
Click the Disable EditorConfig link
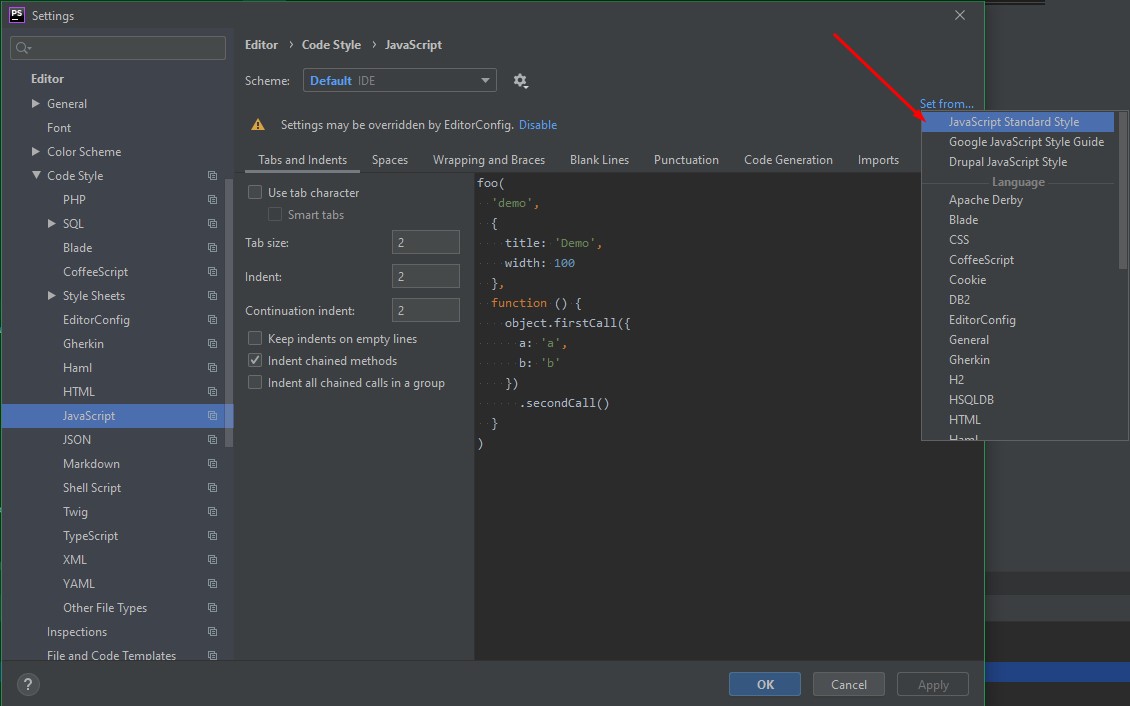538,125
